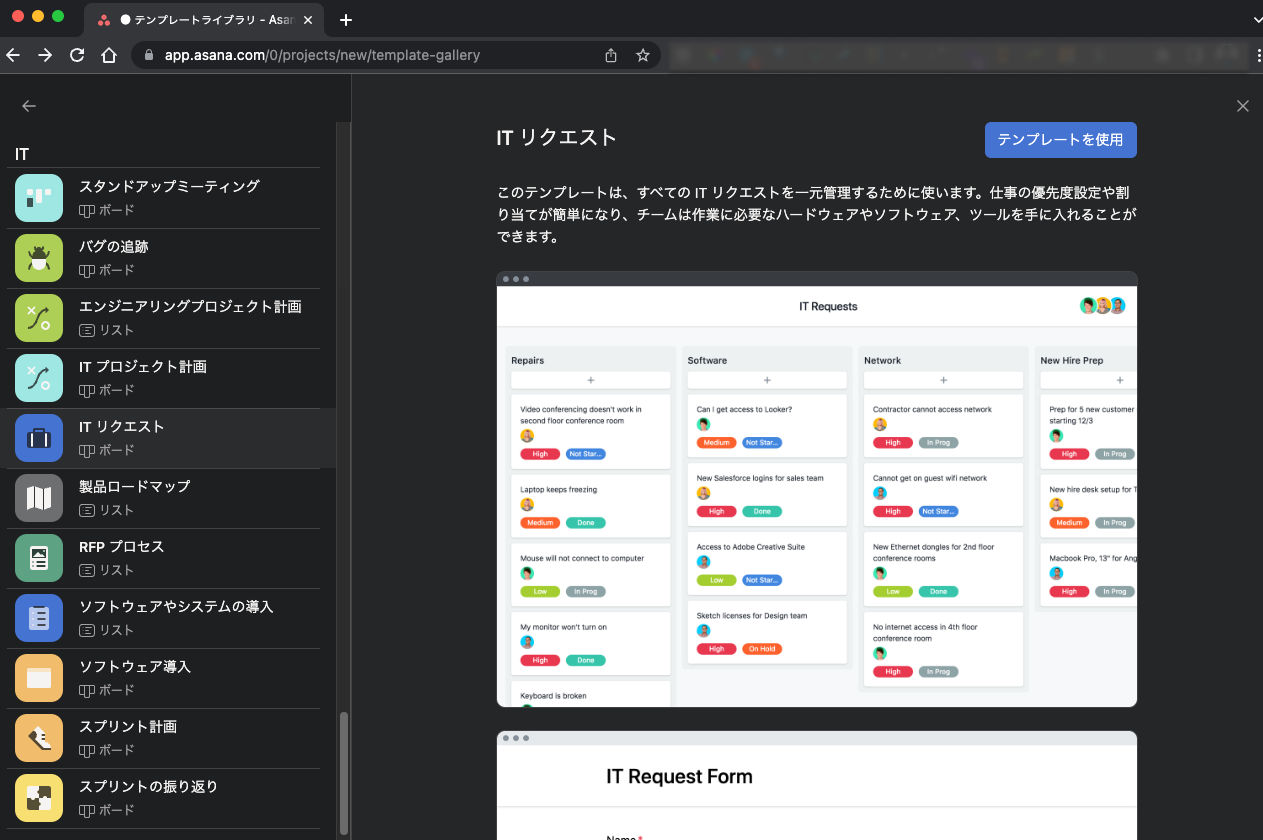The width and height of the screenshot is (1263, 840).
Task: Click the RFP プロセス template icon
Action: point(39,558)
